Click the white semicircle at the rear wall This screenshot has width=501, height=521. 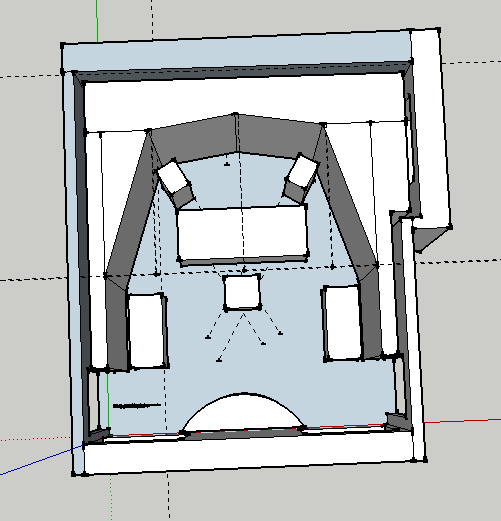pyautogui.click(x=243, y=412)
